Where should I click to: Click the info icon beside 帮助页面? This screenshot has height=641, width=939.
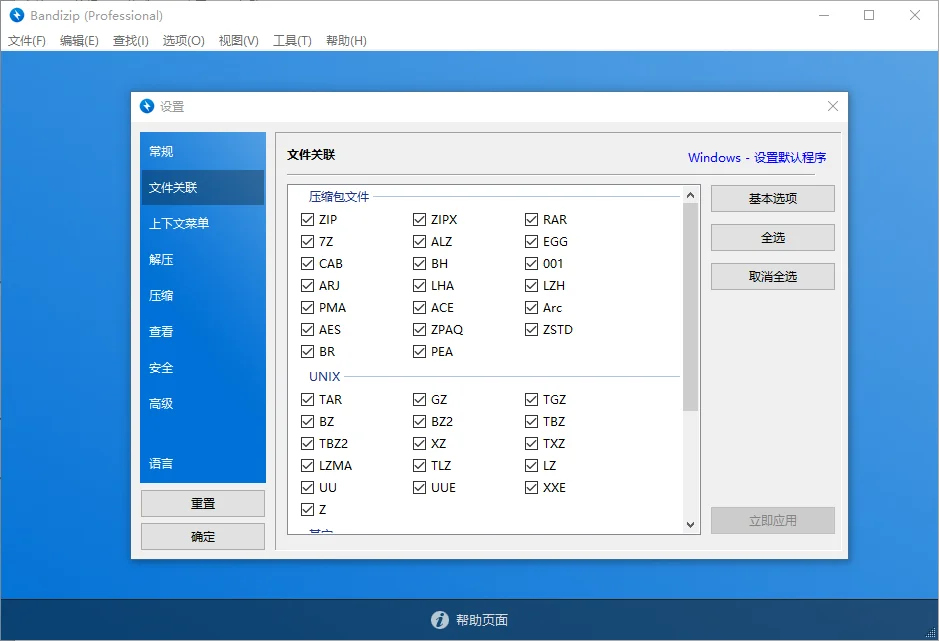[439, 619]
